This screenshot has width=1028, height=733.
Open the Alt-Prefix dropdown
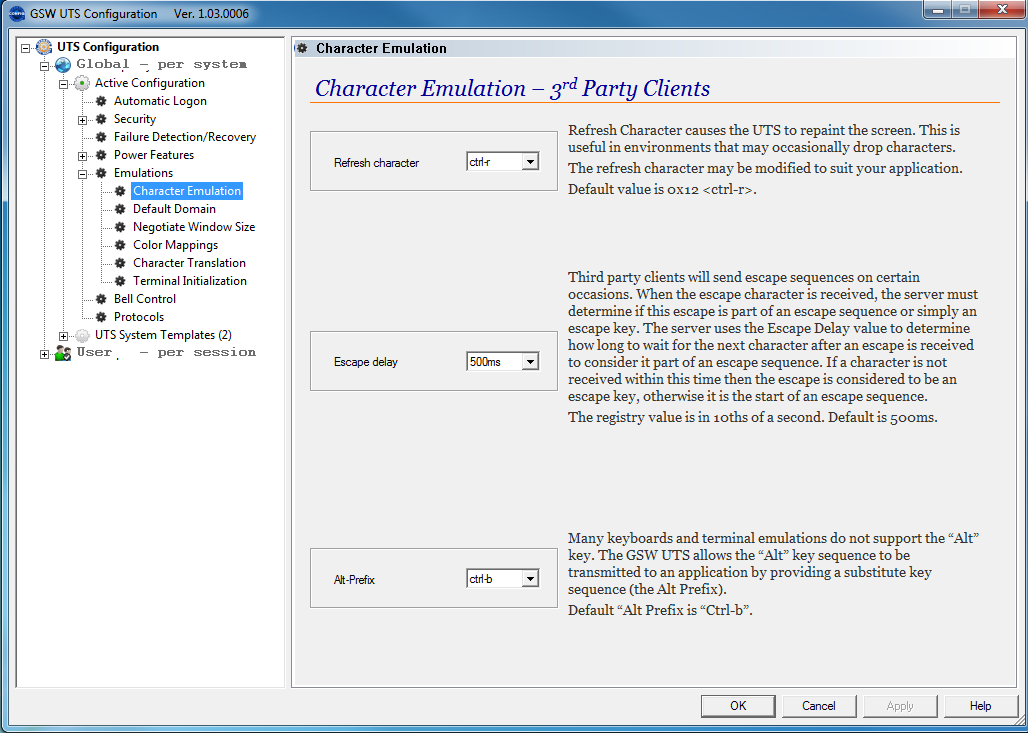(530, 578)
